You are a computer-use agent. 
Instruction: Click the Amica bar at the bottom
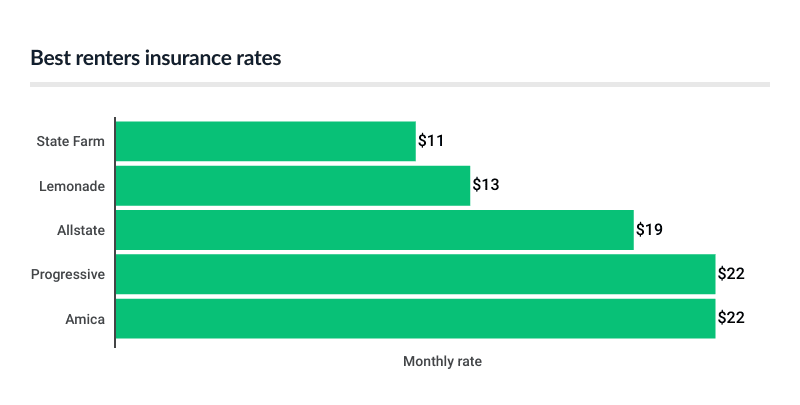click(x=415, y=319)
